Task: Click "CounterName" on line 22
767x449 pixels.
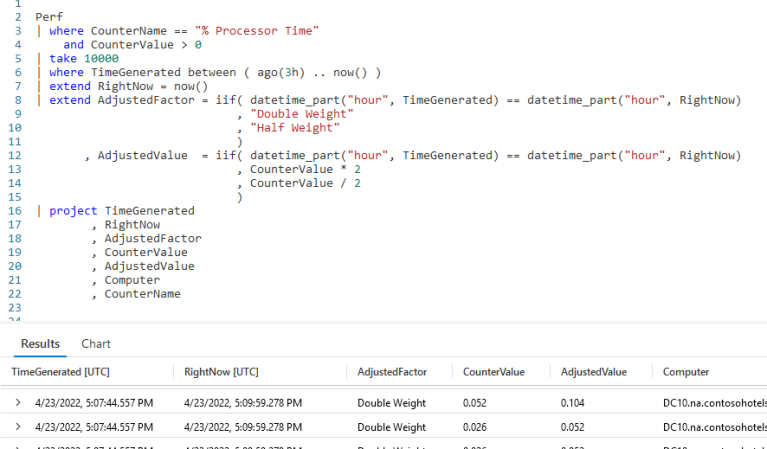Action: point(142,294)
